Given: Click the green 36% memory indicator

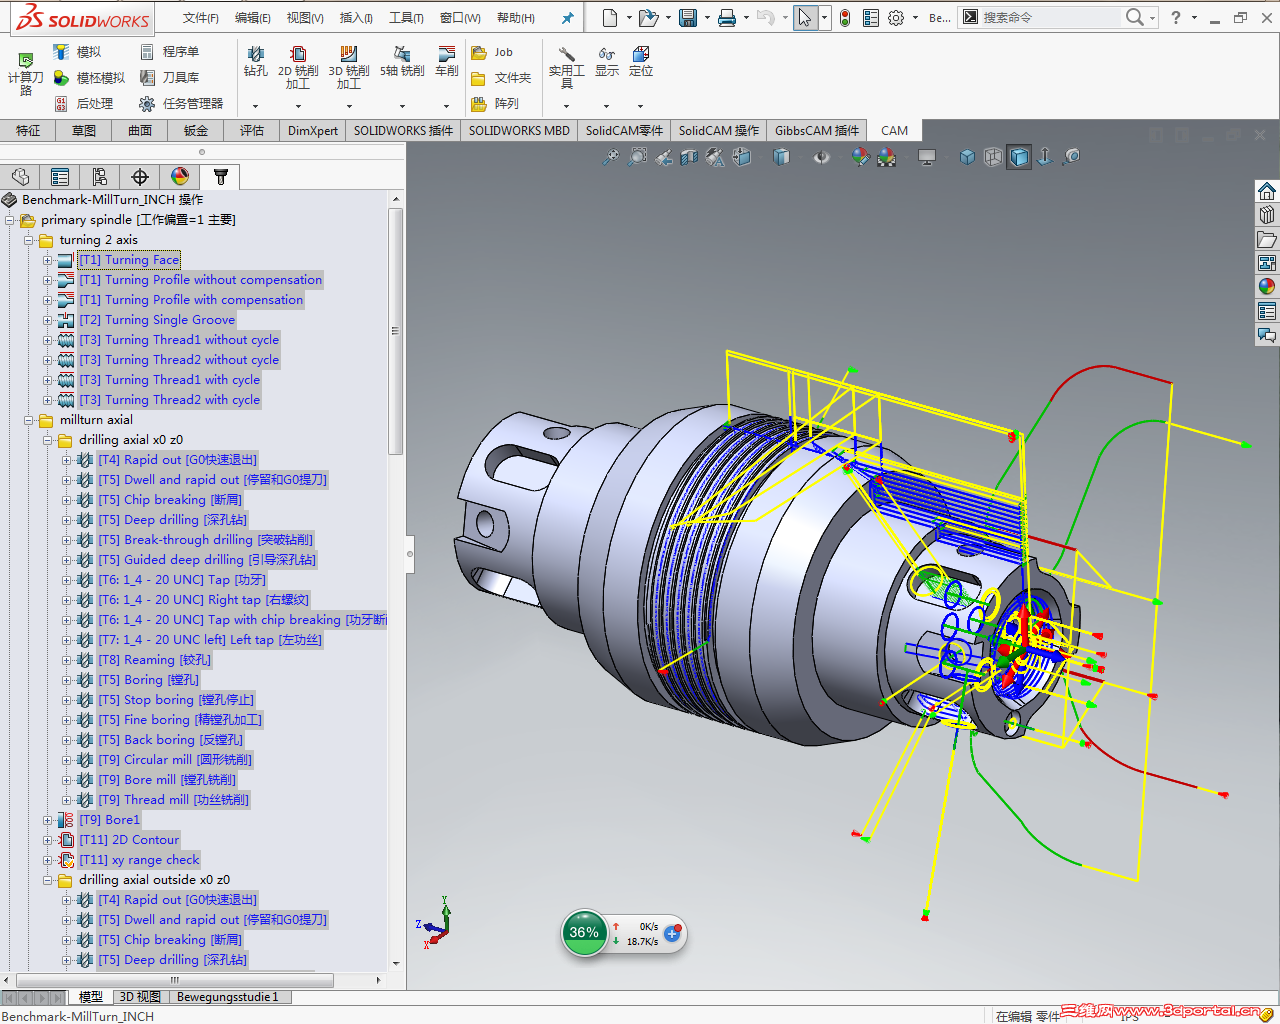Looking at the screenshot, I should point(585,933).
